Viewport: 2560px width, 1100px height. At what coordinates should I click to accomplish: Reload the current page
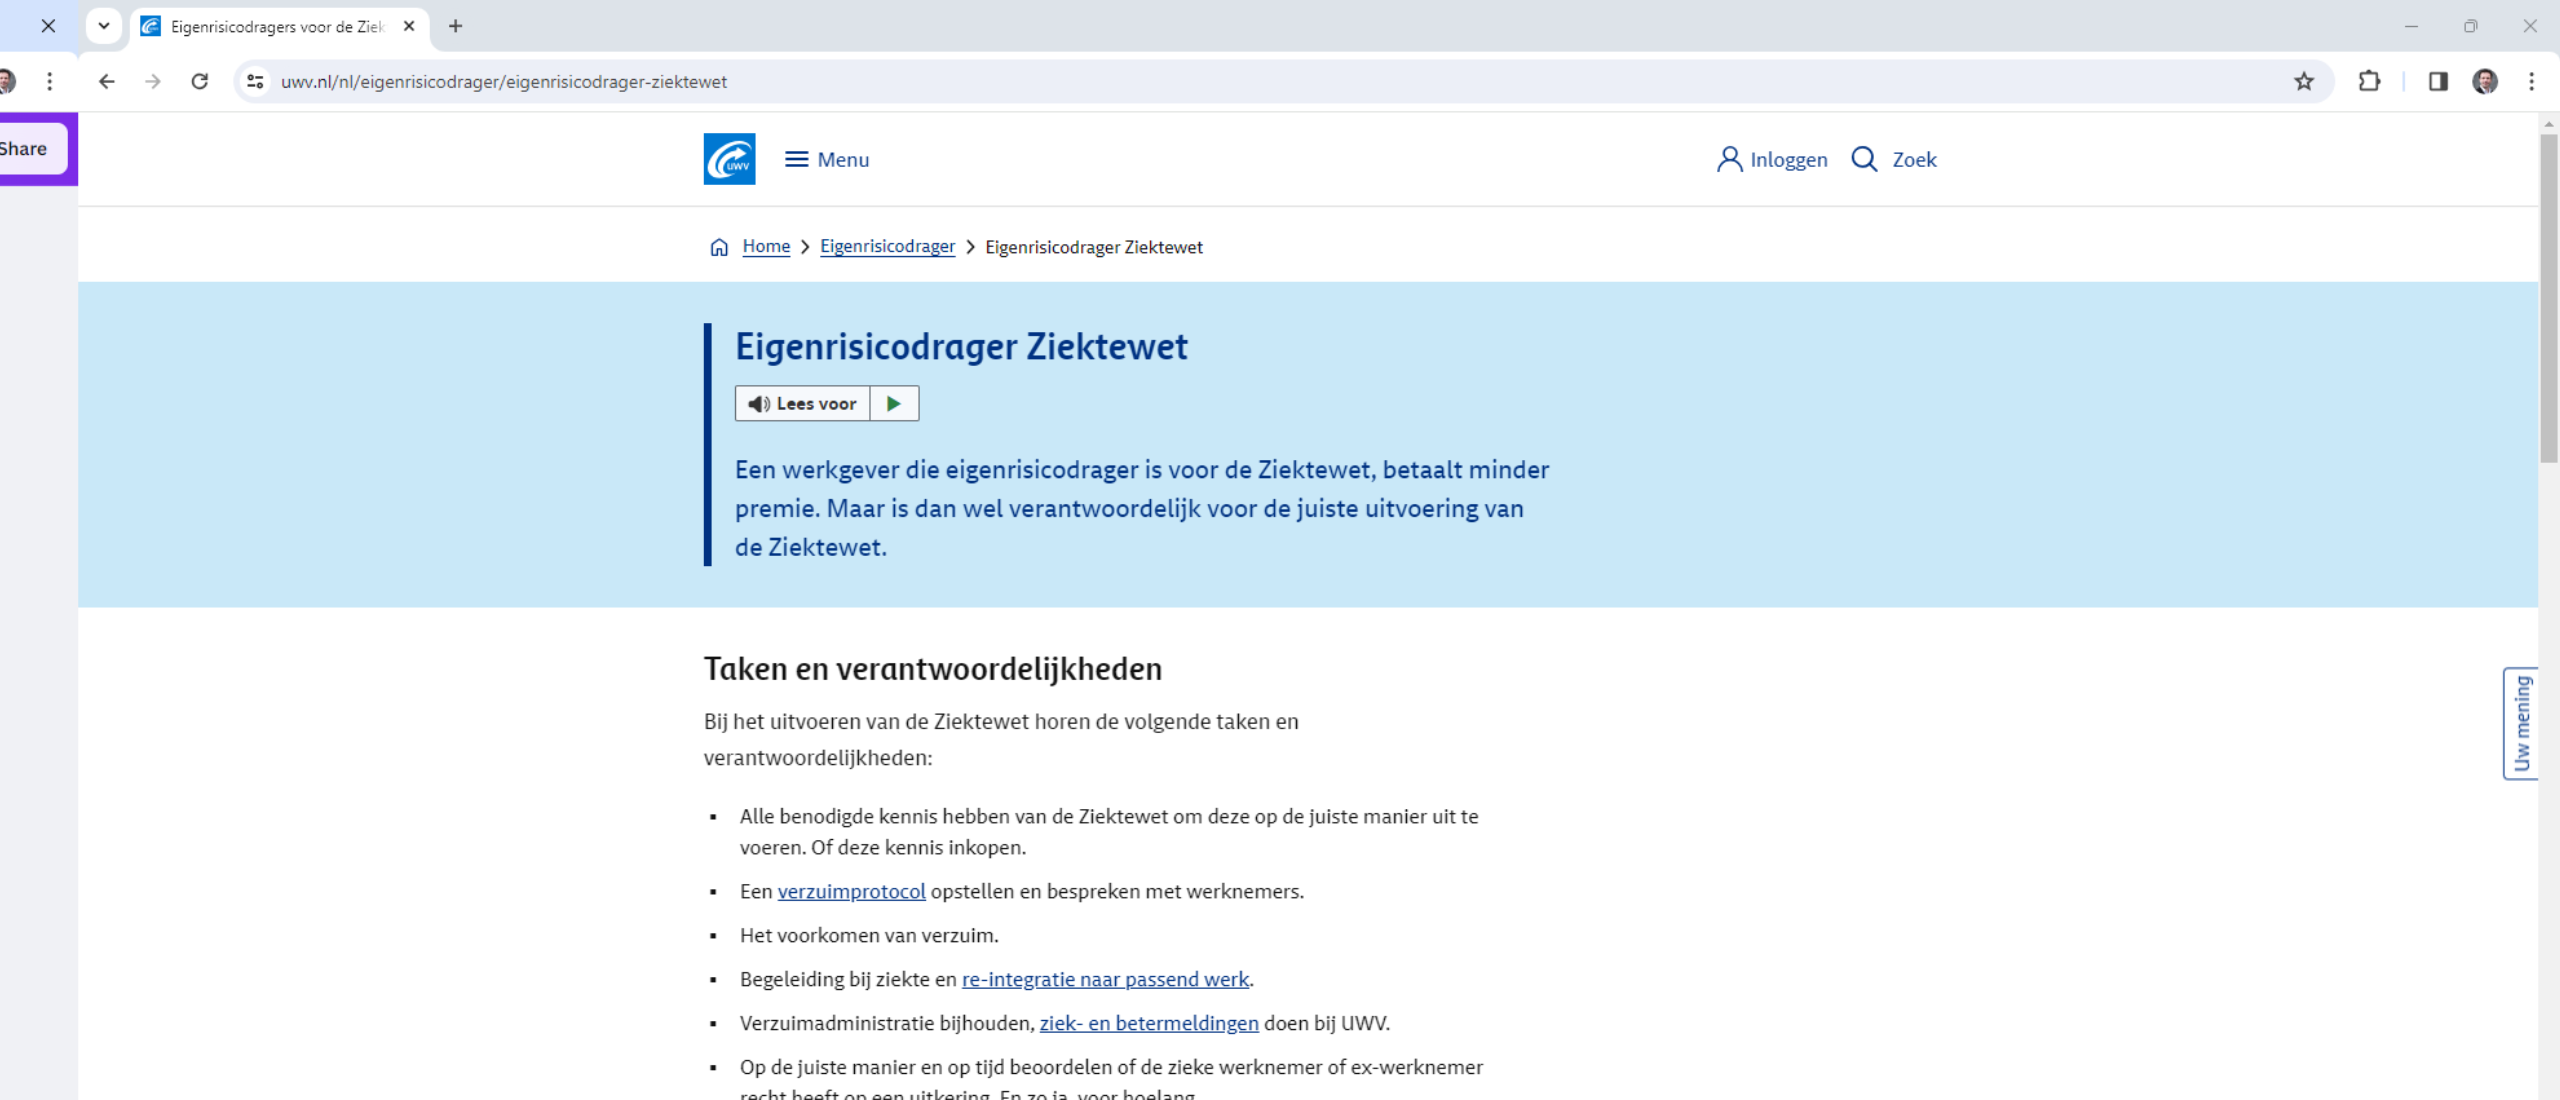(x=200, y=81)
